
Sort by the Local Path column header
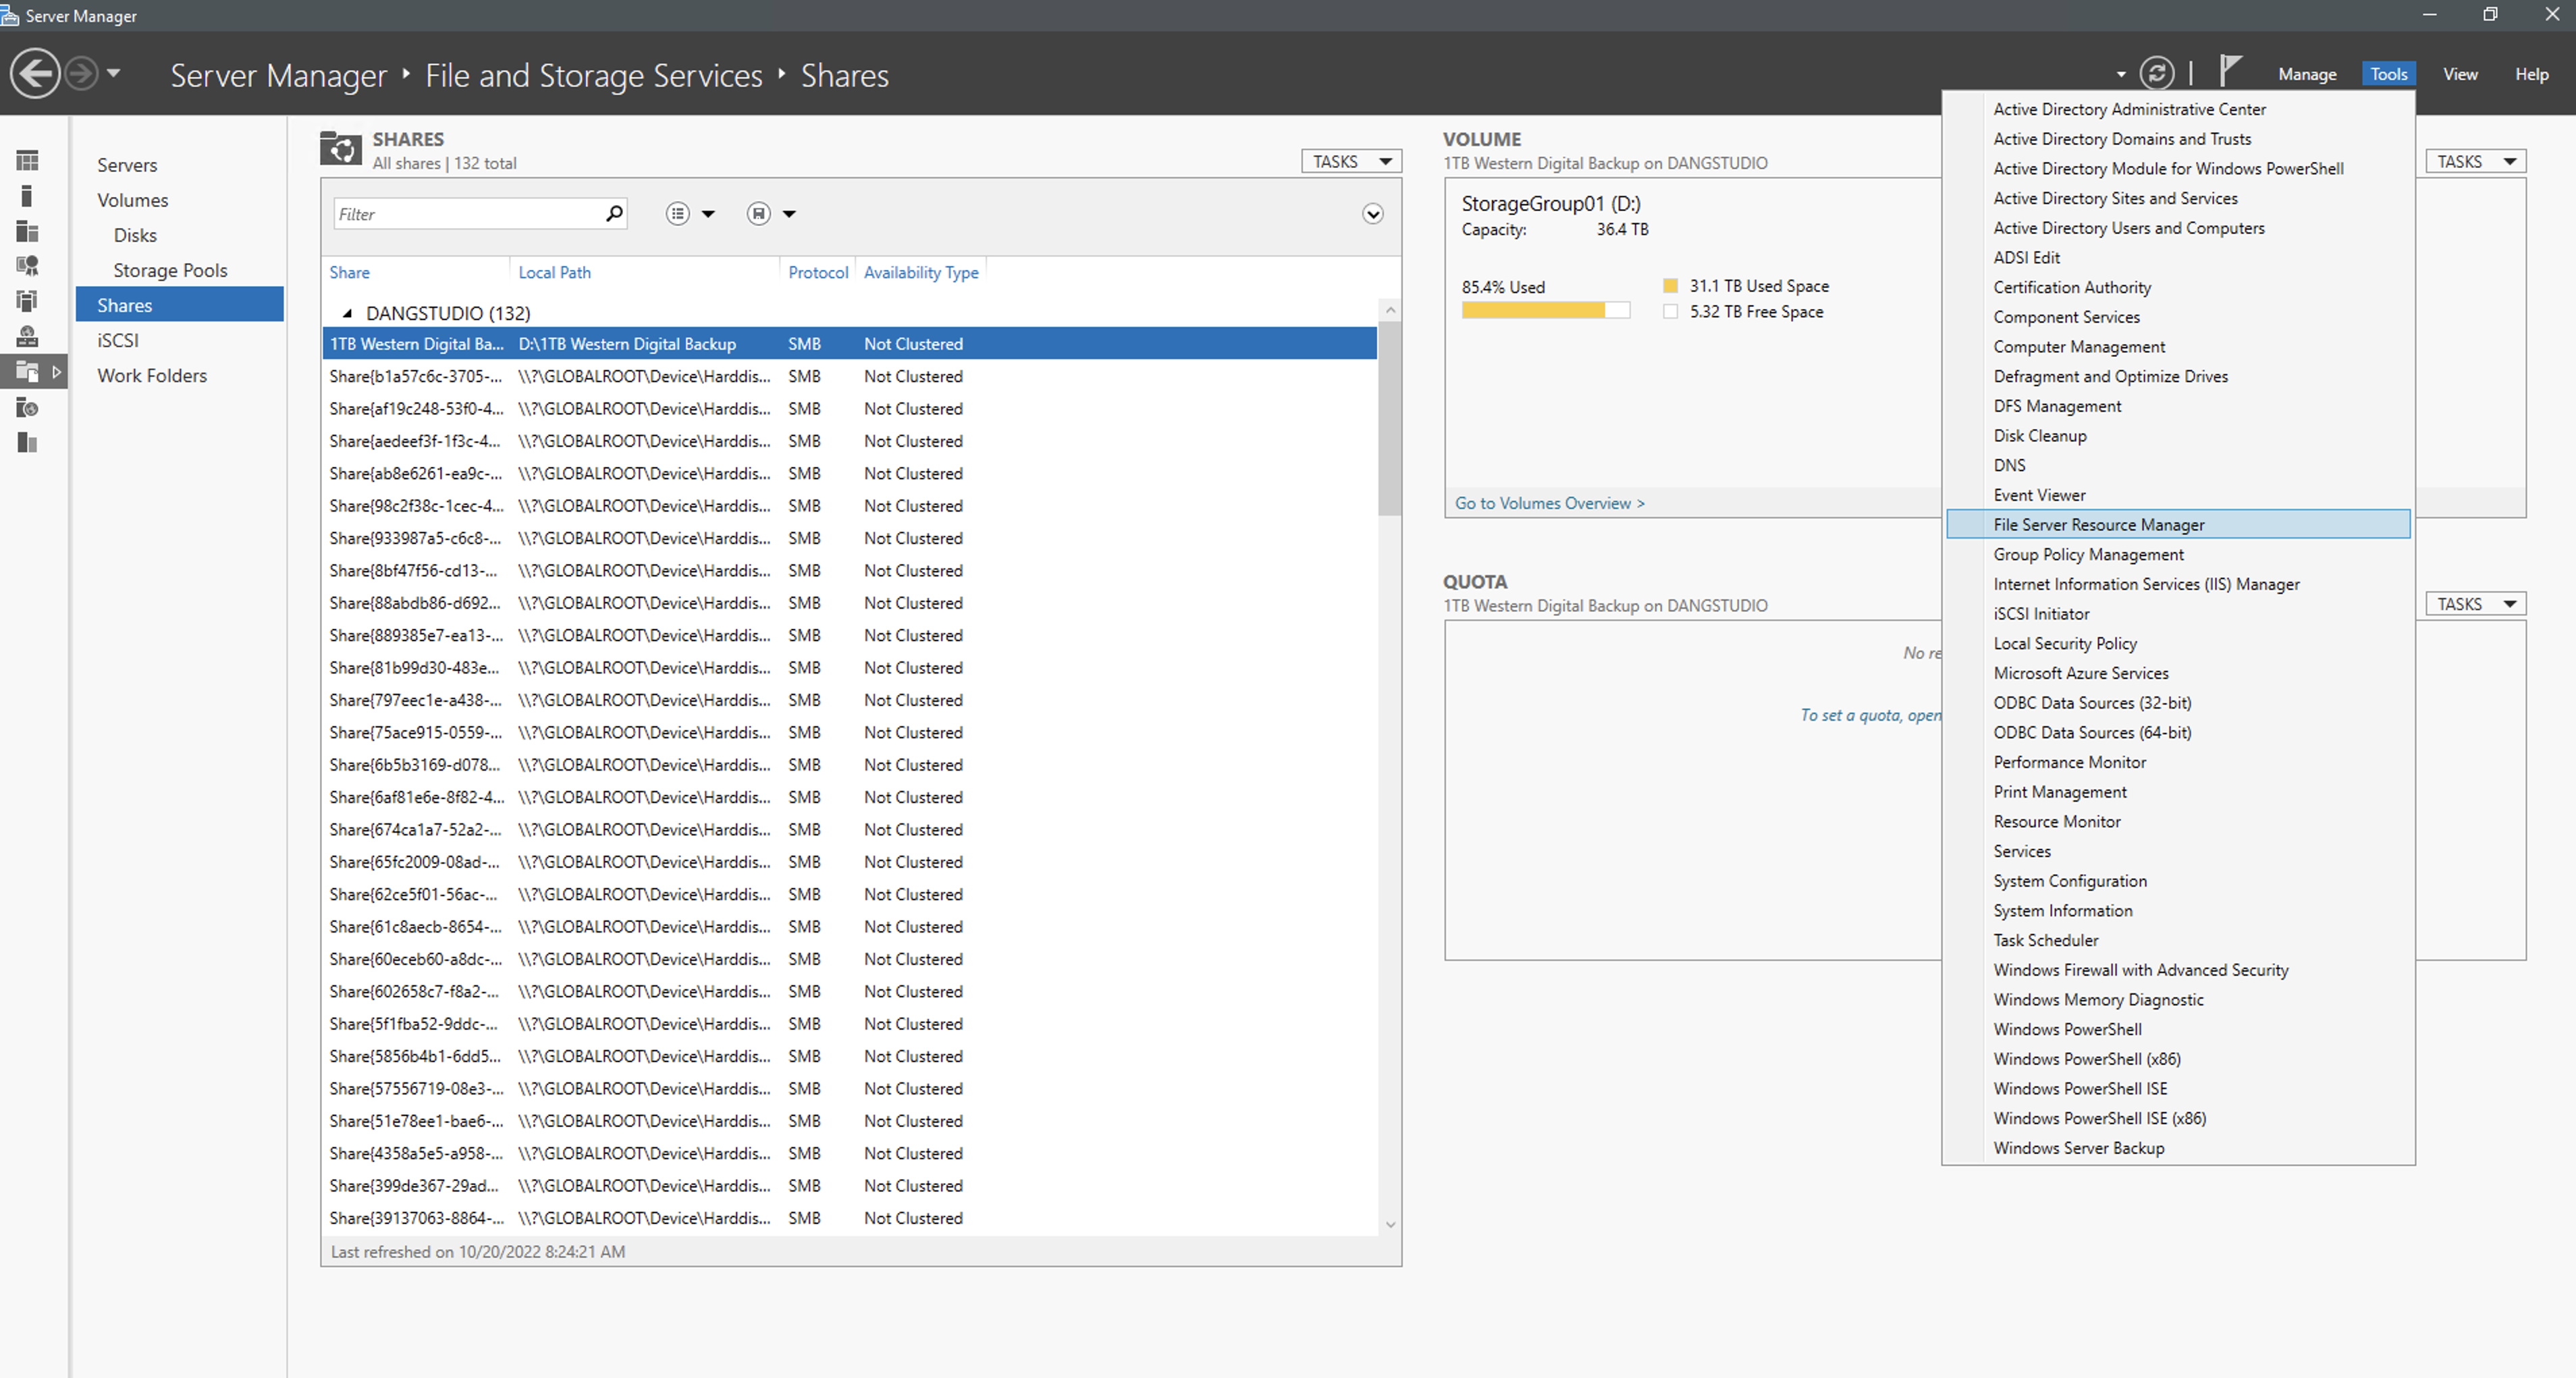pos(554,272)
